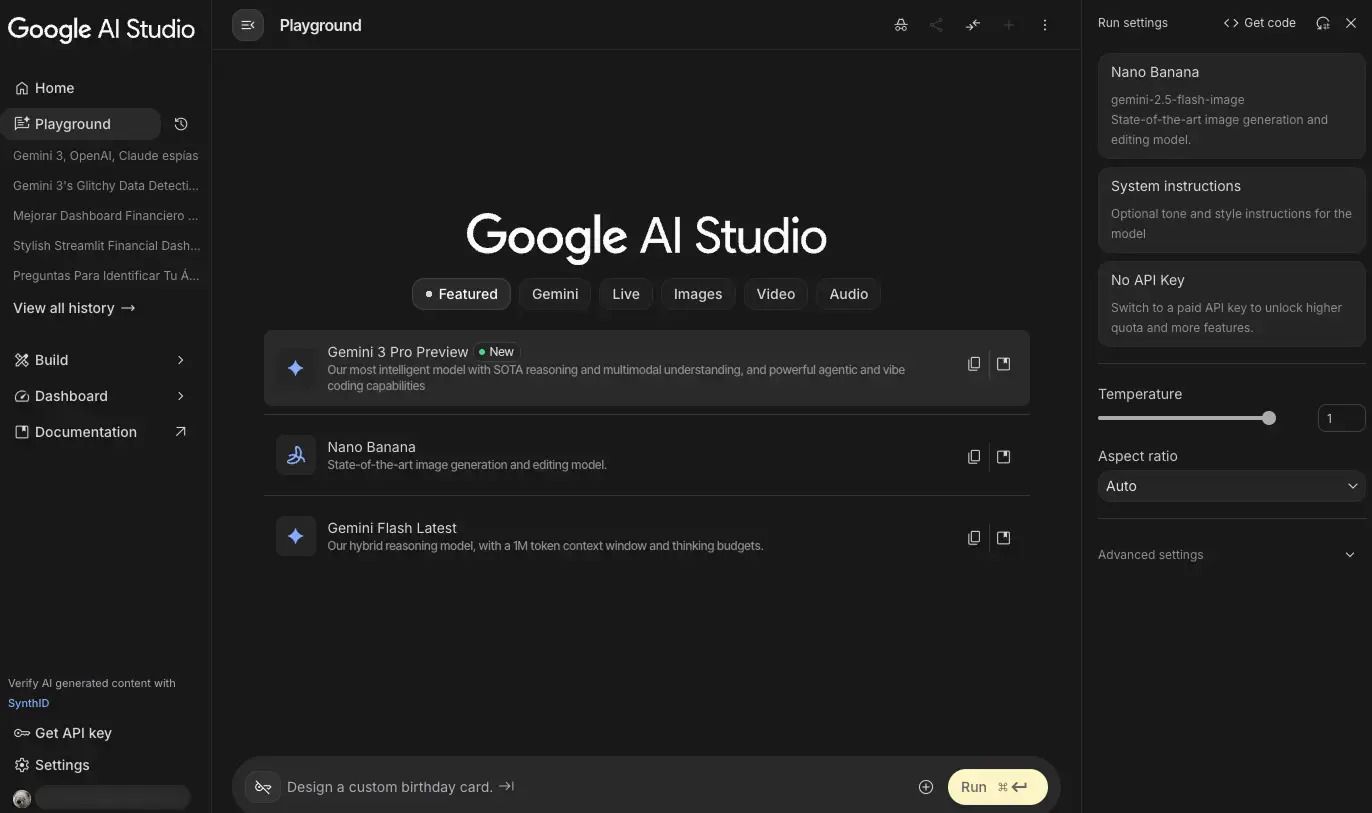Select the Featured tab
Image resolution: width=1372 pixels, height=813 pixels.
tap(461, 294)
